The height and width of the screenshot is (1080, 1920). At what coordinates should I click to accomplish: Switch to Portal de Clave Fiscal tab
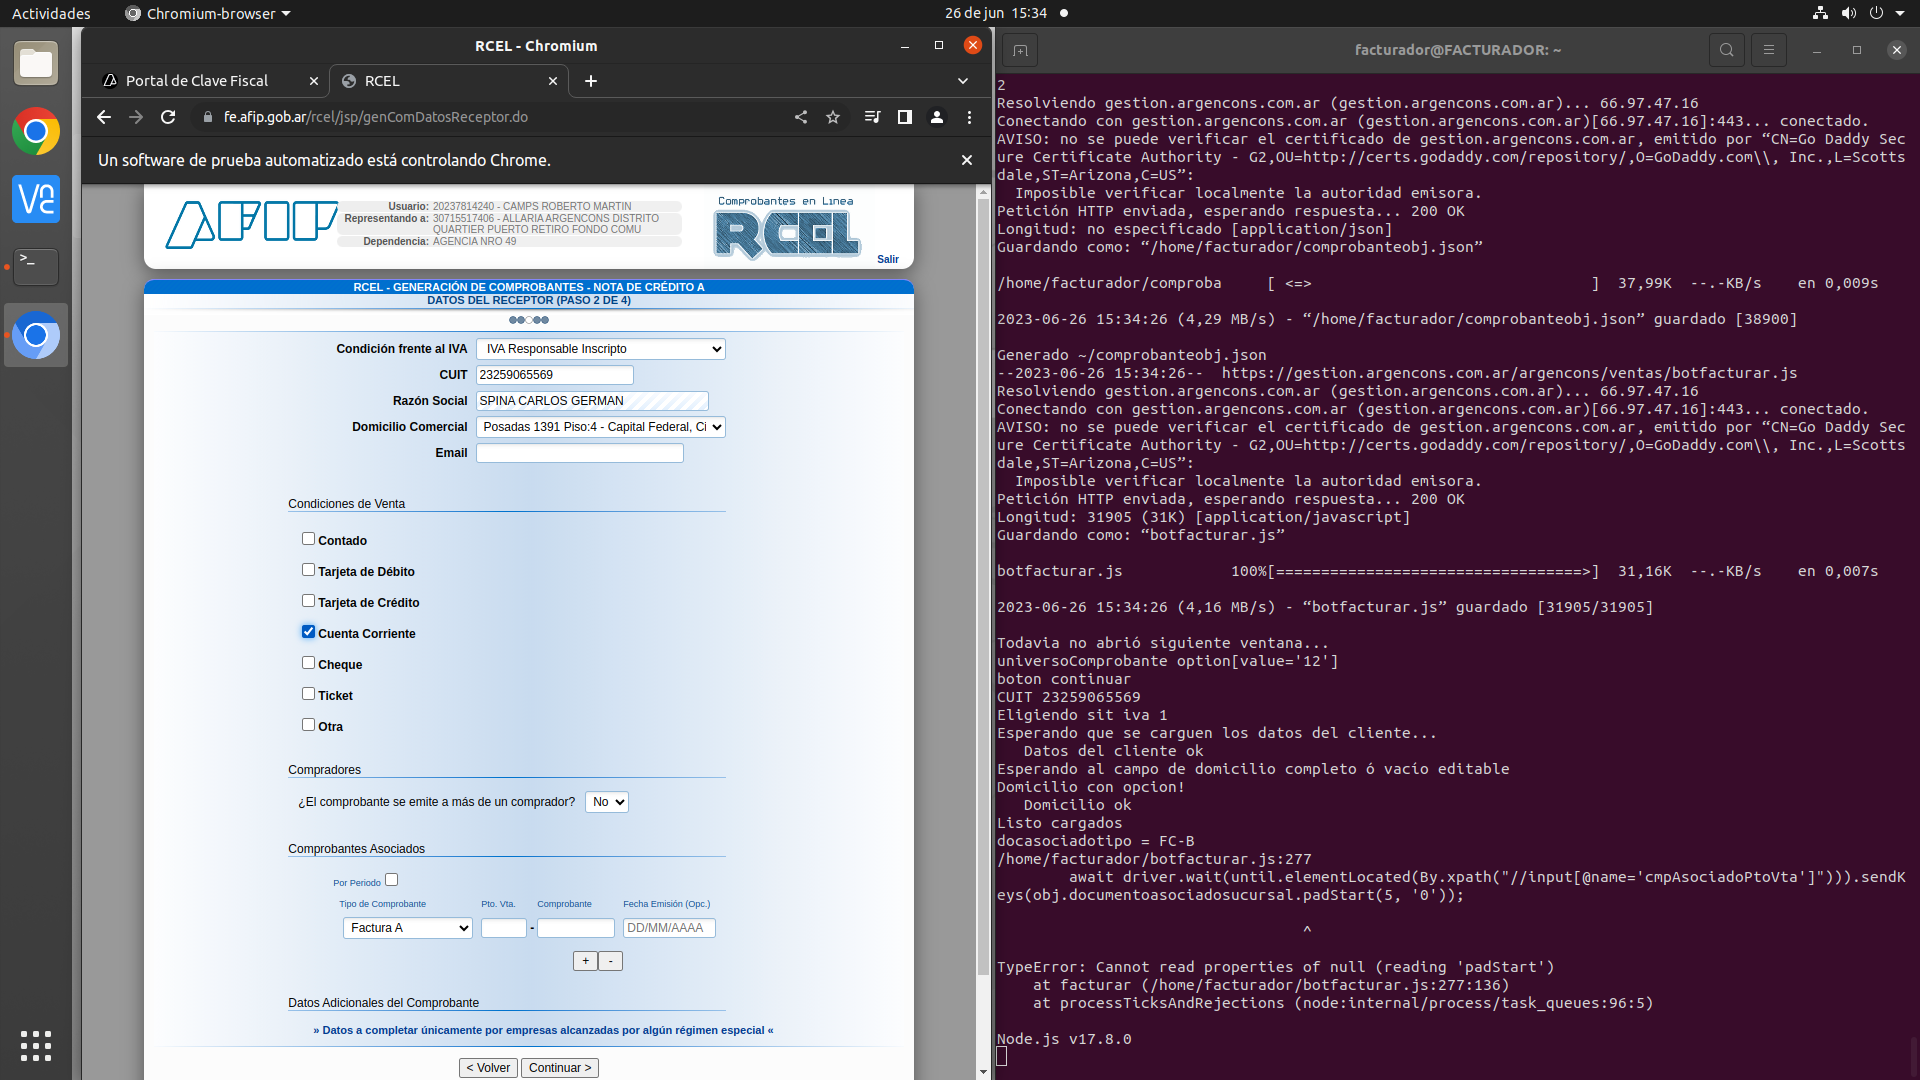point(197,81)
